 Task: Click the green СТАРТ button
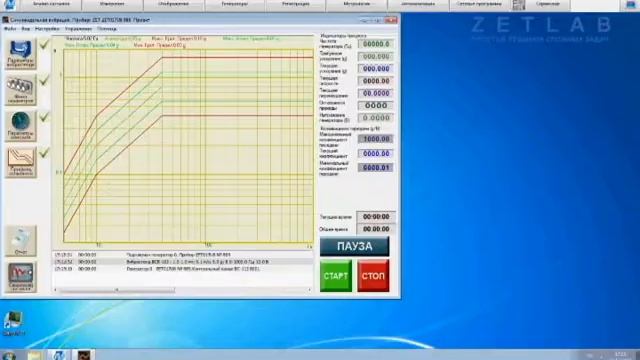pyautogui.click(x=336, y=276)
